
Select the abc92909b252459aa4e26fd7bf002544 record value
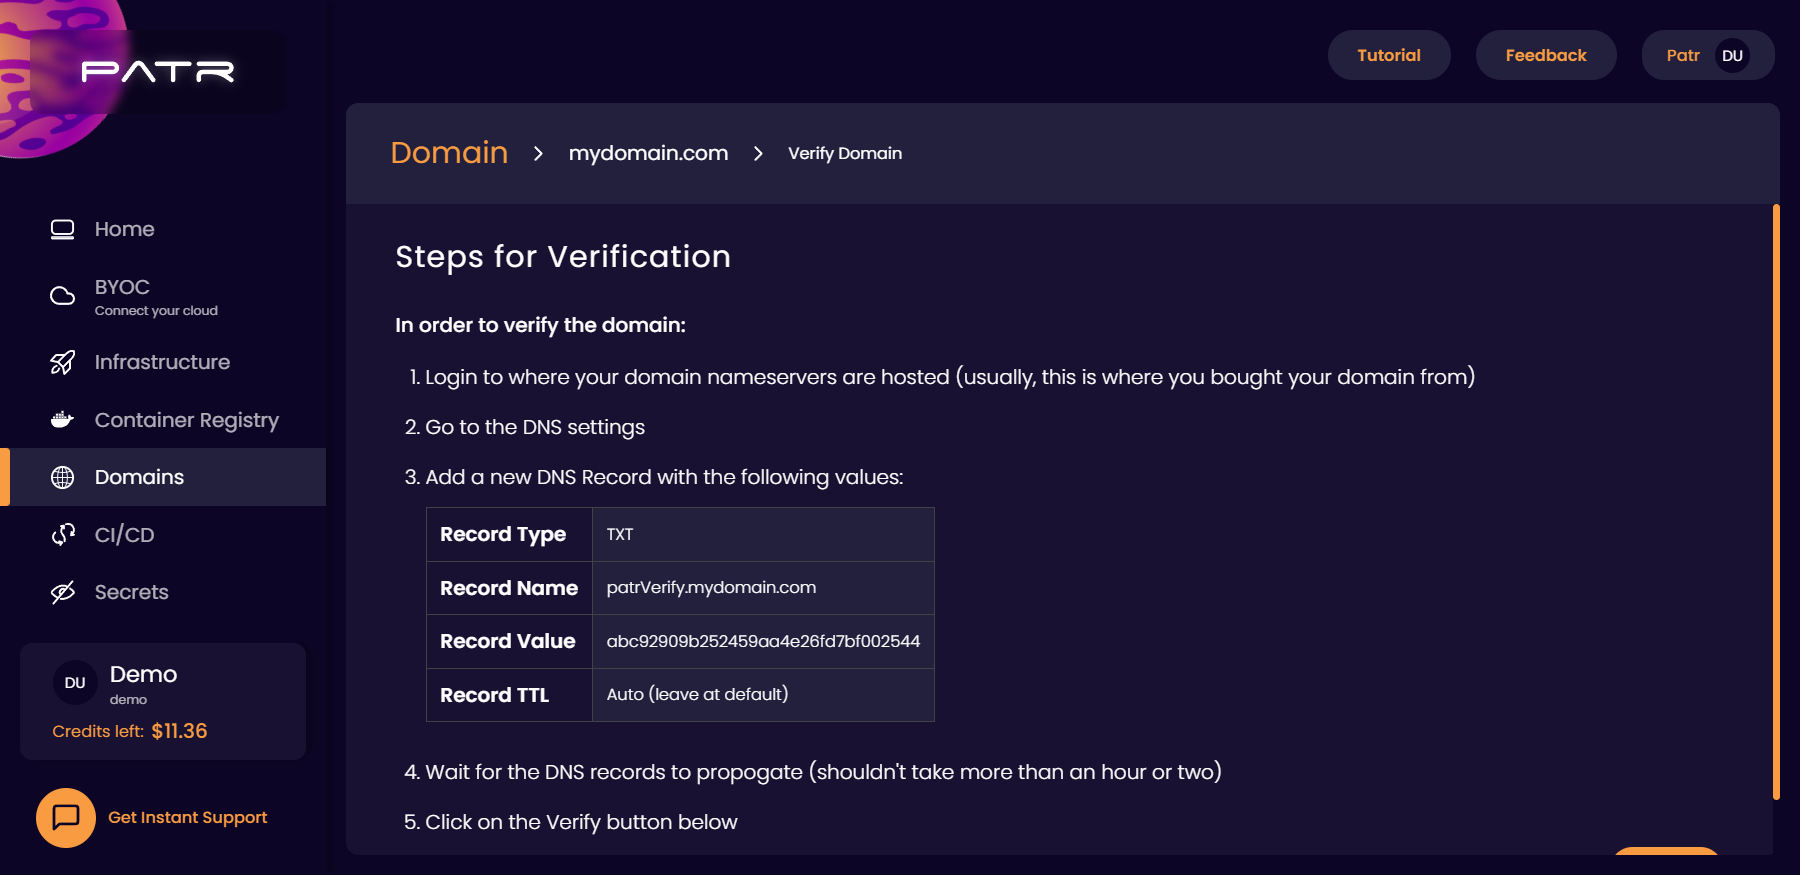click(x=763, y=641)
